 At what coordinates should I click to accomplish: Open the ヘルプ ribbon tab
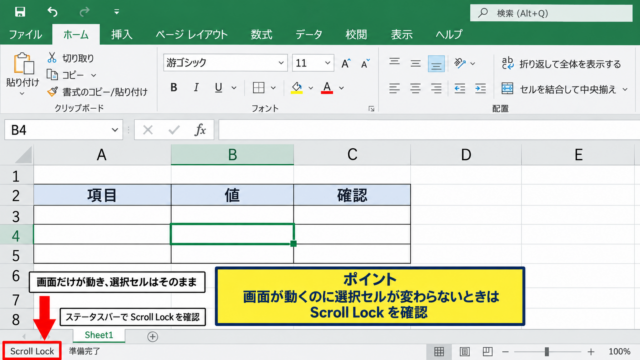tap(449, 35)
